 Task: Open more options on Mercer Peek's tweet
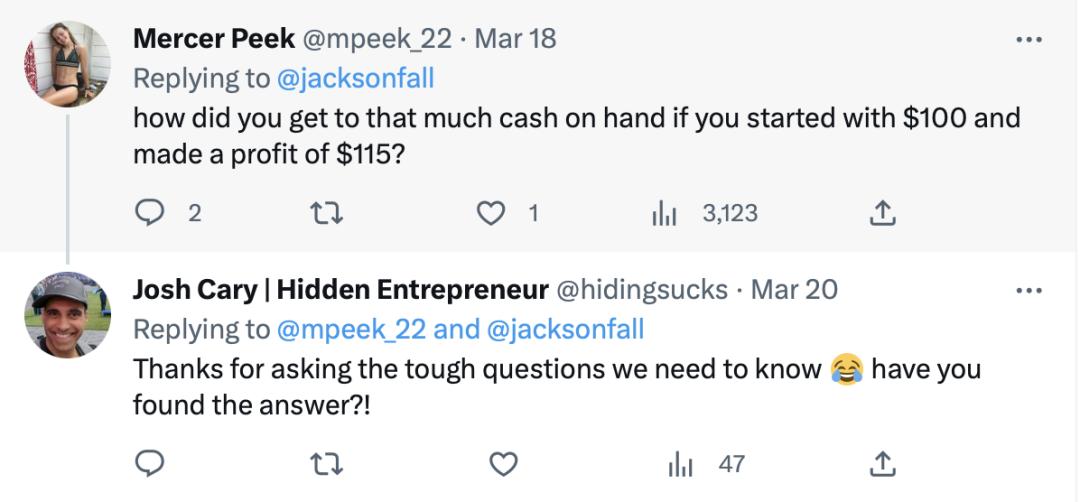[x=1029, y=39]
